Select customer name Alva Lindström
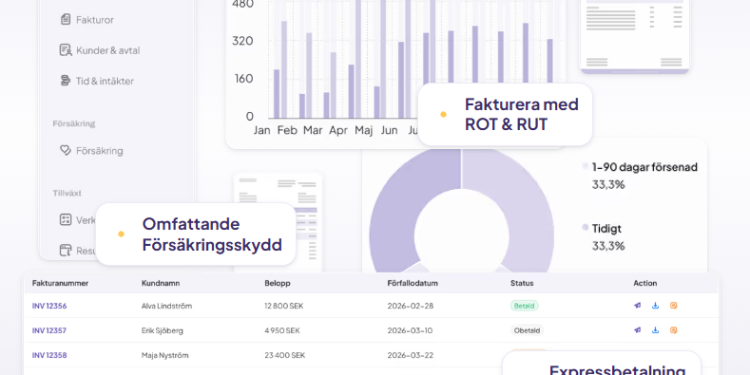 point(166,306)
